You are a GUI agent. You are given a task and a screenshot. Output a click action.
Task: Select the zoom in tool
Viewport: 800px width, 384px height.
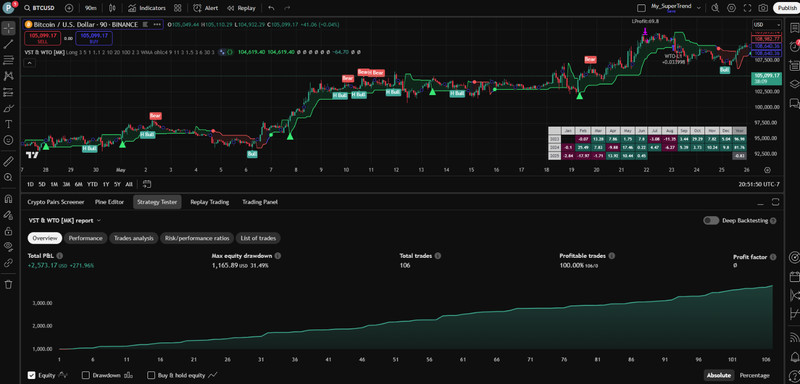pos(8,177)
